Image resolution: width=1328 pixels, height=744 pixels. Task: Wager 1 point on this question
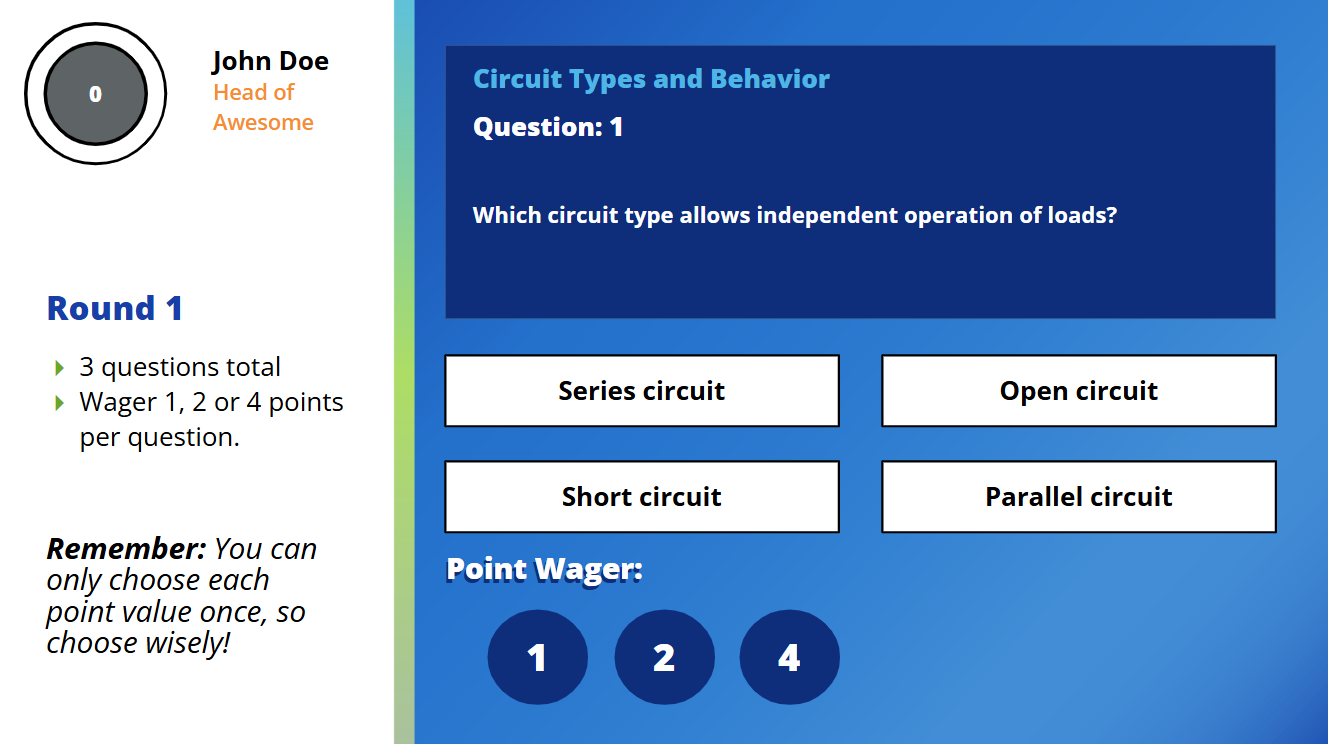point(537,657)
